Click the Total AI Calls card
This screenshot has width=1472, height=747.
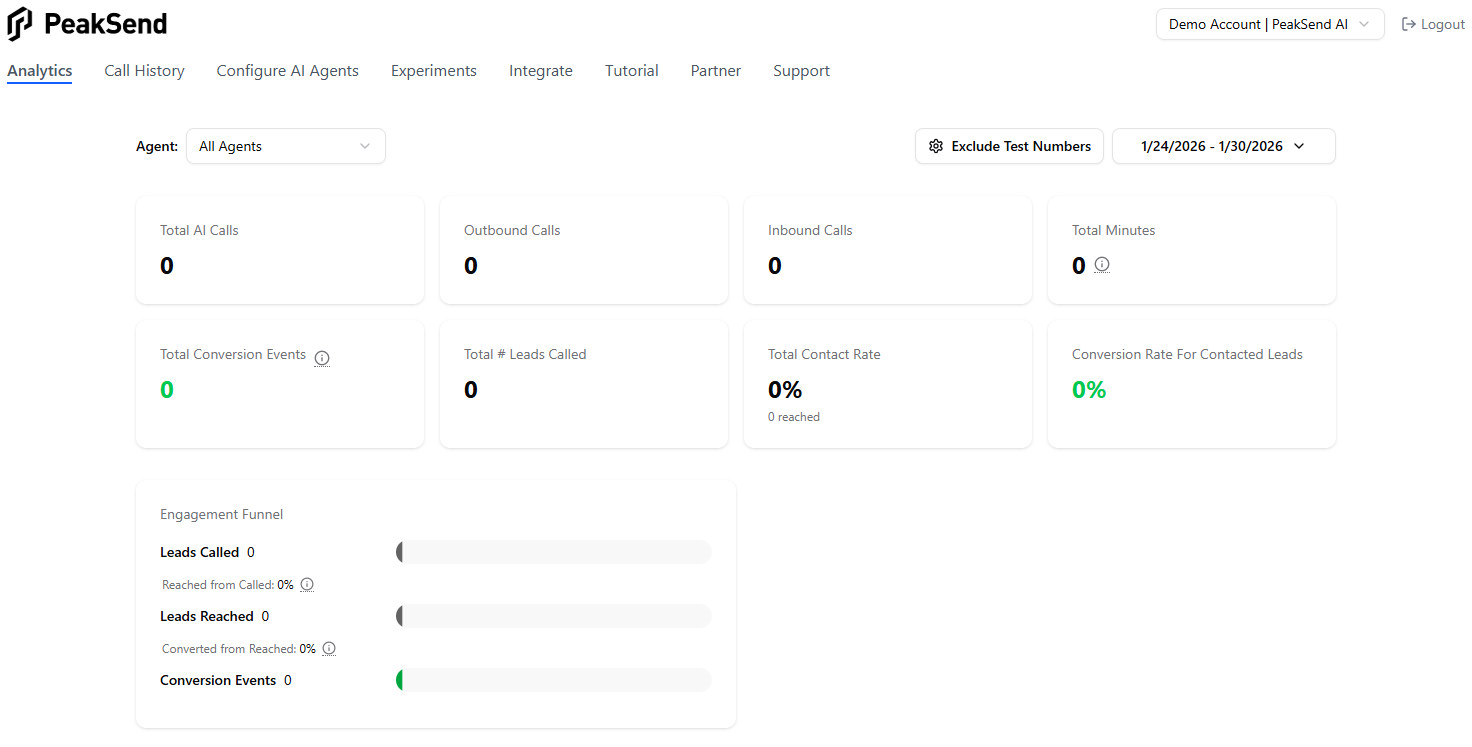point(279,250)
